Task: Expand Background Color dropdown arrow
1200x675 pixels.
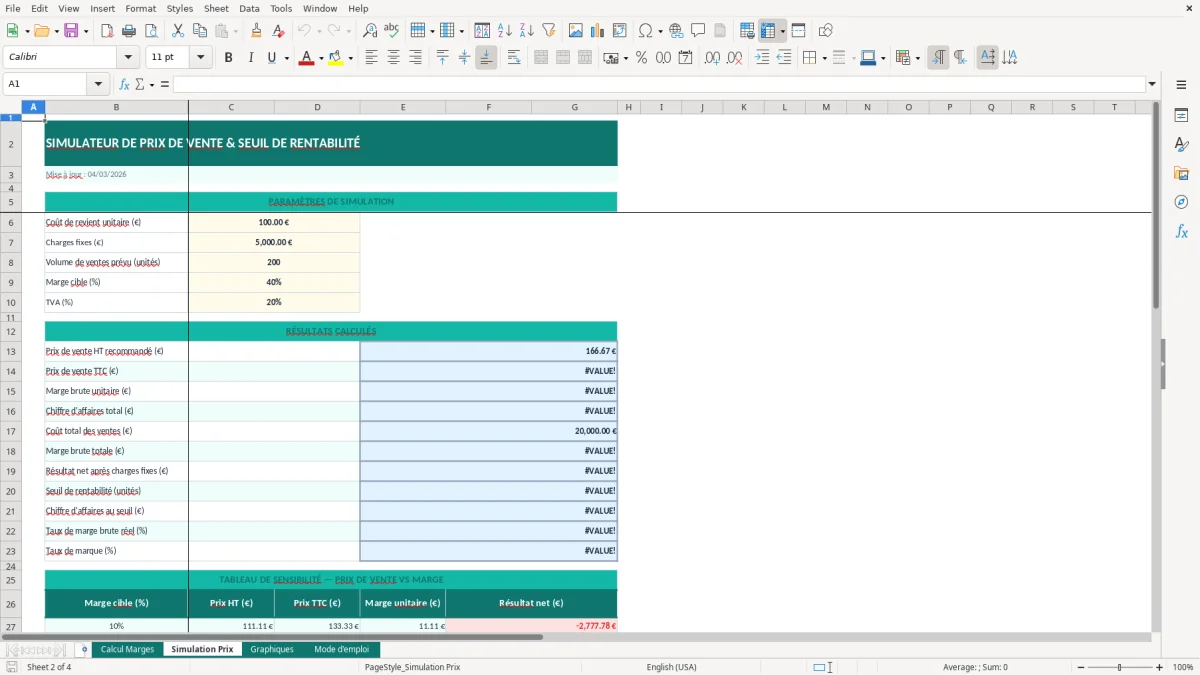Action: (x=350, y=58)
